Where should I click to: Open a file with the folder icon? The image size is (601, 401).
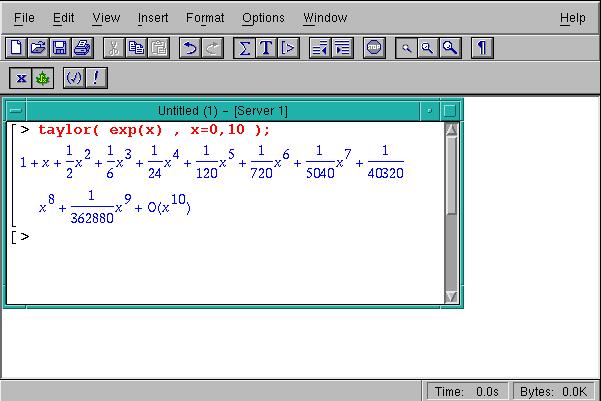(x=38, y=47)
